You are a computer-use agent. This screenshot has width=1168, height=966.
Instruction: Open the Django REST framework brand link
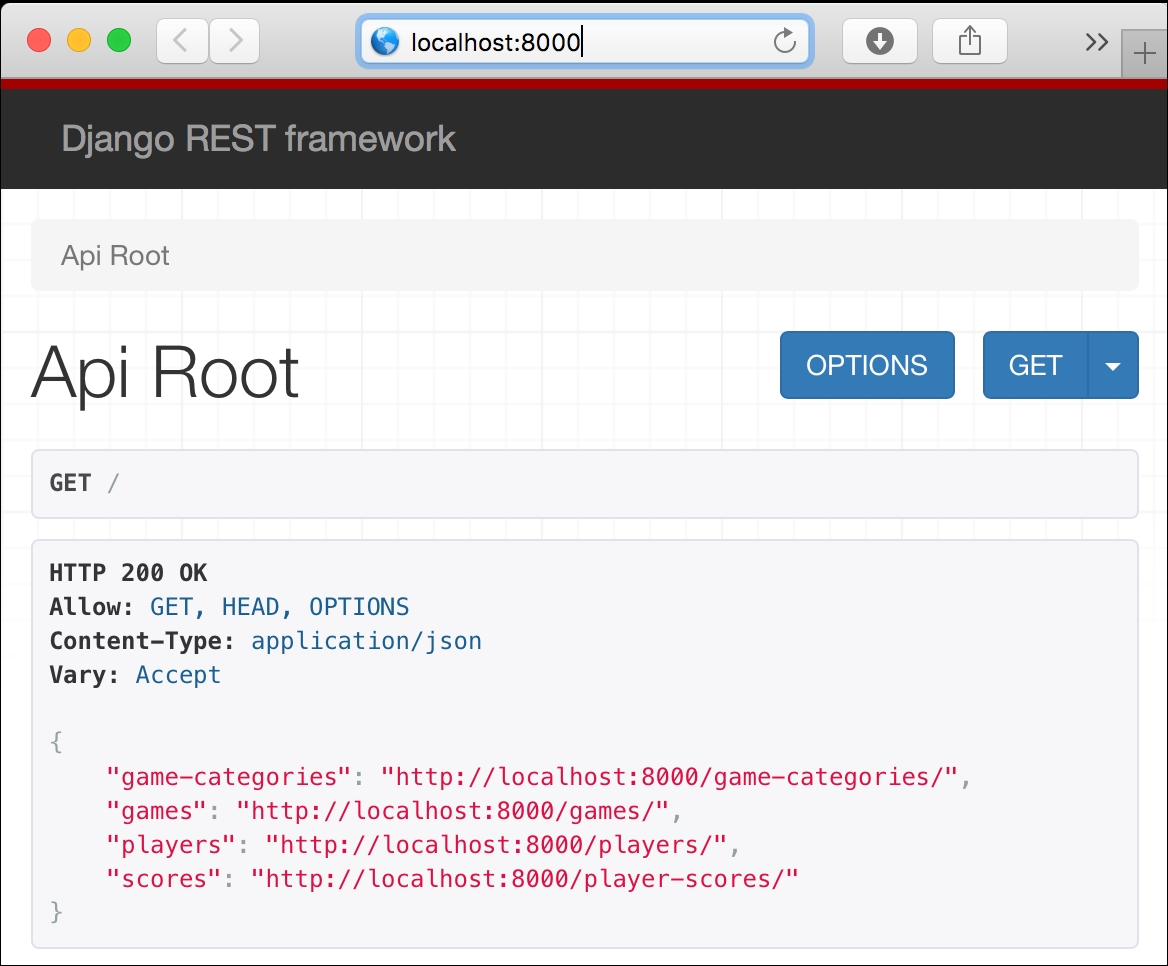(x=258, y=139)
